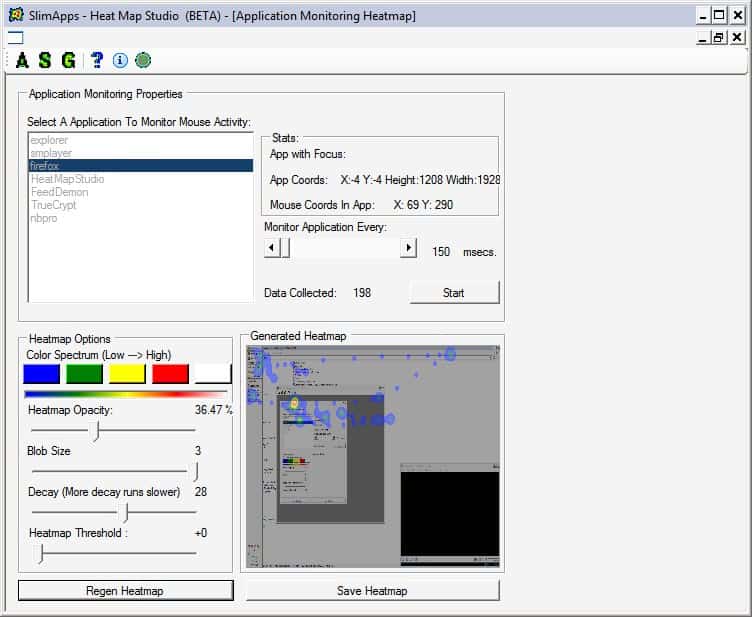
Task: Click the blue info icon
Action: (x=120, y=60)
